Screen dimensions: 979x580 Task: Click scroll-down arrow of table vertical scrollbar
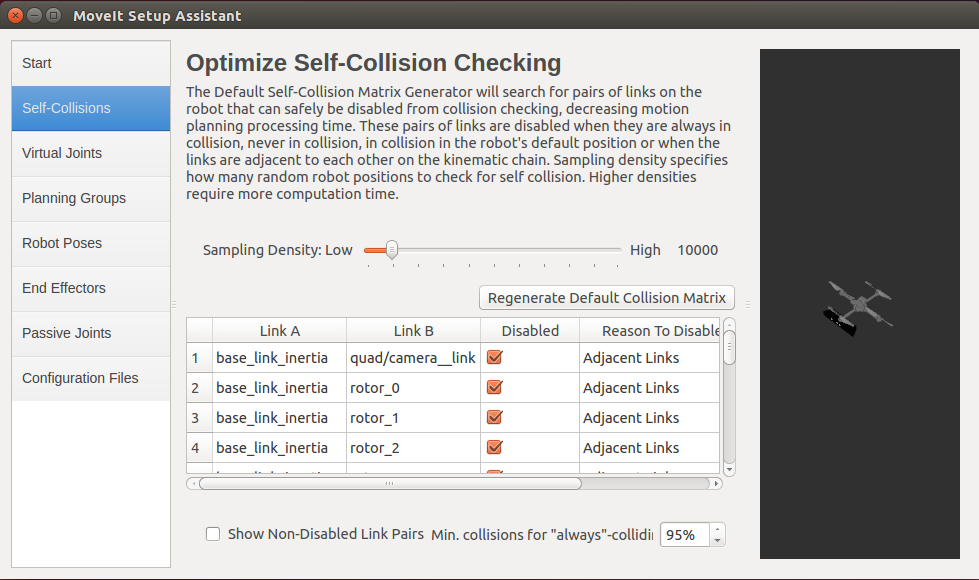729,468
